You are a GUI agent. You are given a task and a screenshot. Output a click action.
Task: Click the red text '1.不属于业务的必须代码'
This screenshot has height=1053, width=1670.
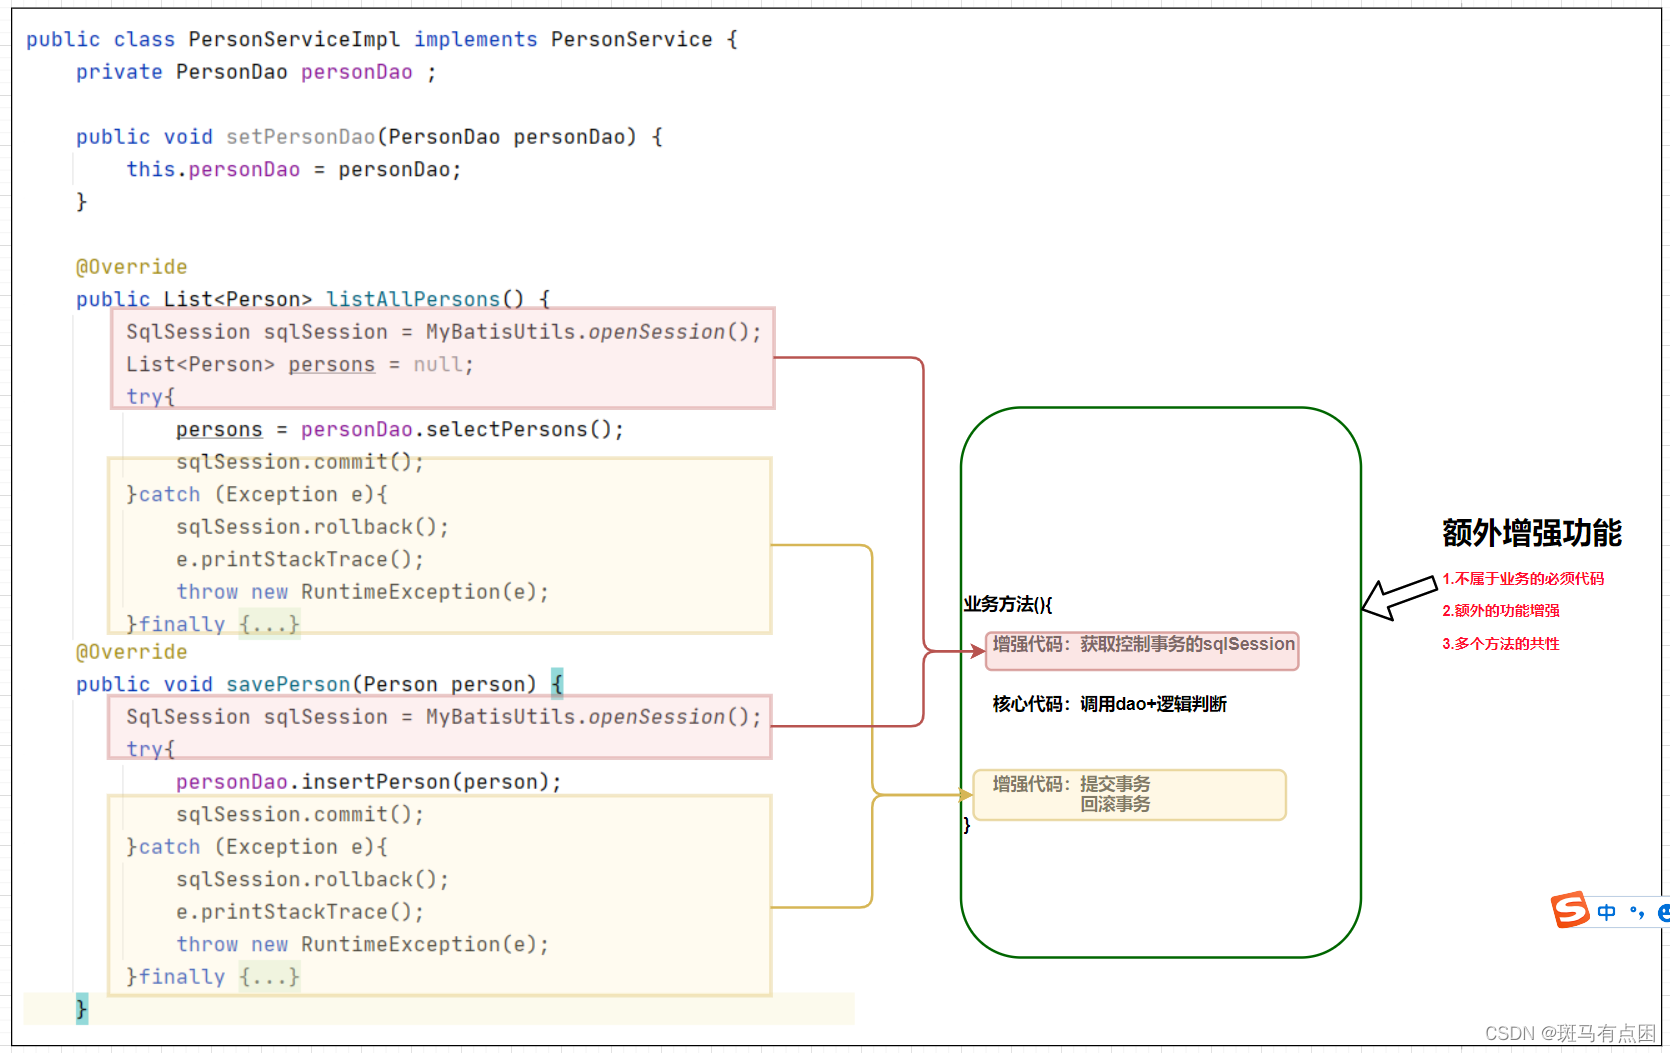coord(1523,578)
